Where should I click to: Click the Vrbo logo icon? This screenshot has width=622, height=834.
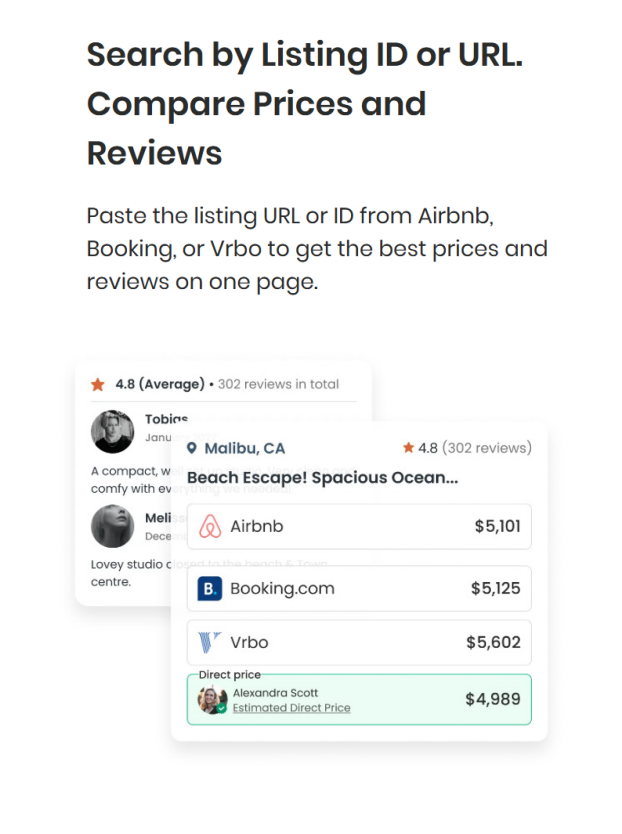(x=210, y=643)
